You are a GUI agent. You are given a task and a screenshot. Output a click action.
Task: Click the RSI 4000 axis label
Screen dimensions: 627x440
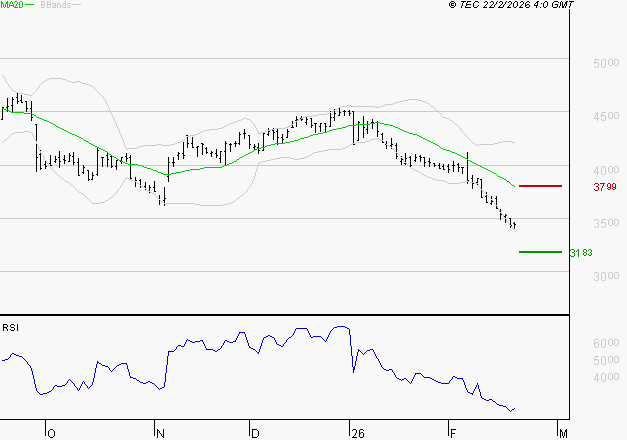coord(606,377)
